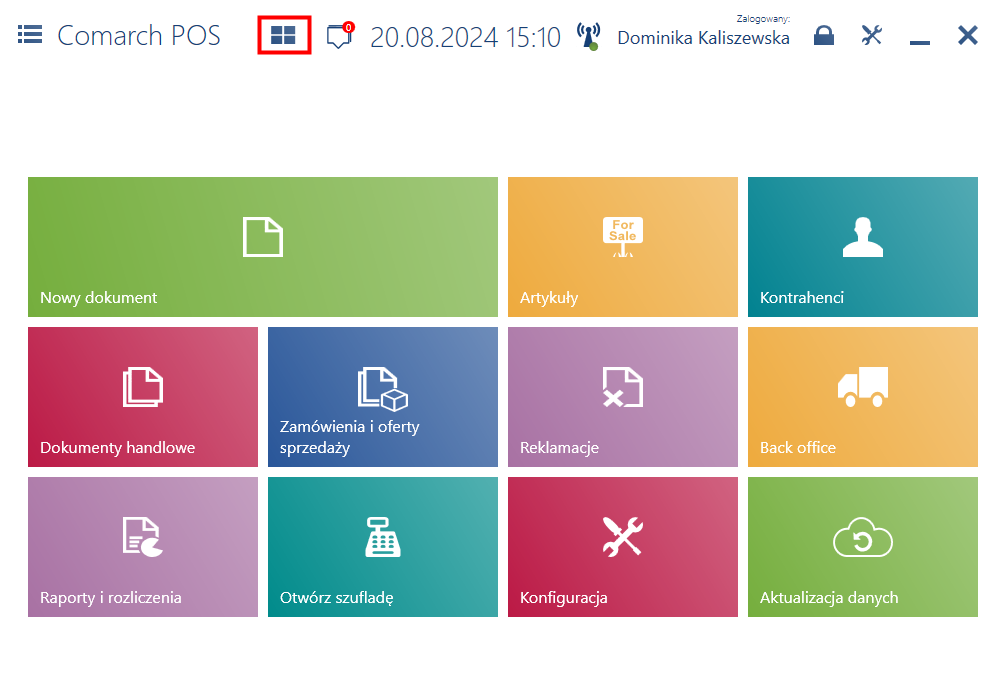Click the Otwórz szufladę tile
The width and height of the screenshot is (995, 676).
(383, 547)
